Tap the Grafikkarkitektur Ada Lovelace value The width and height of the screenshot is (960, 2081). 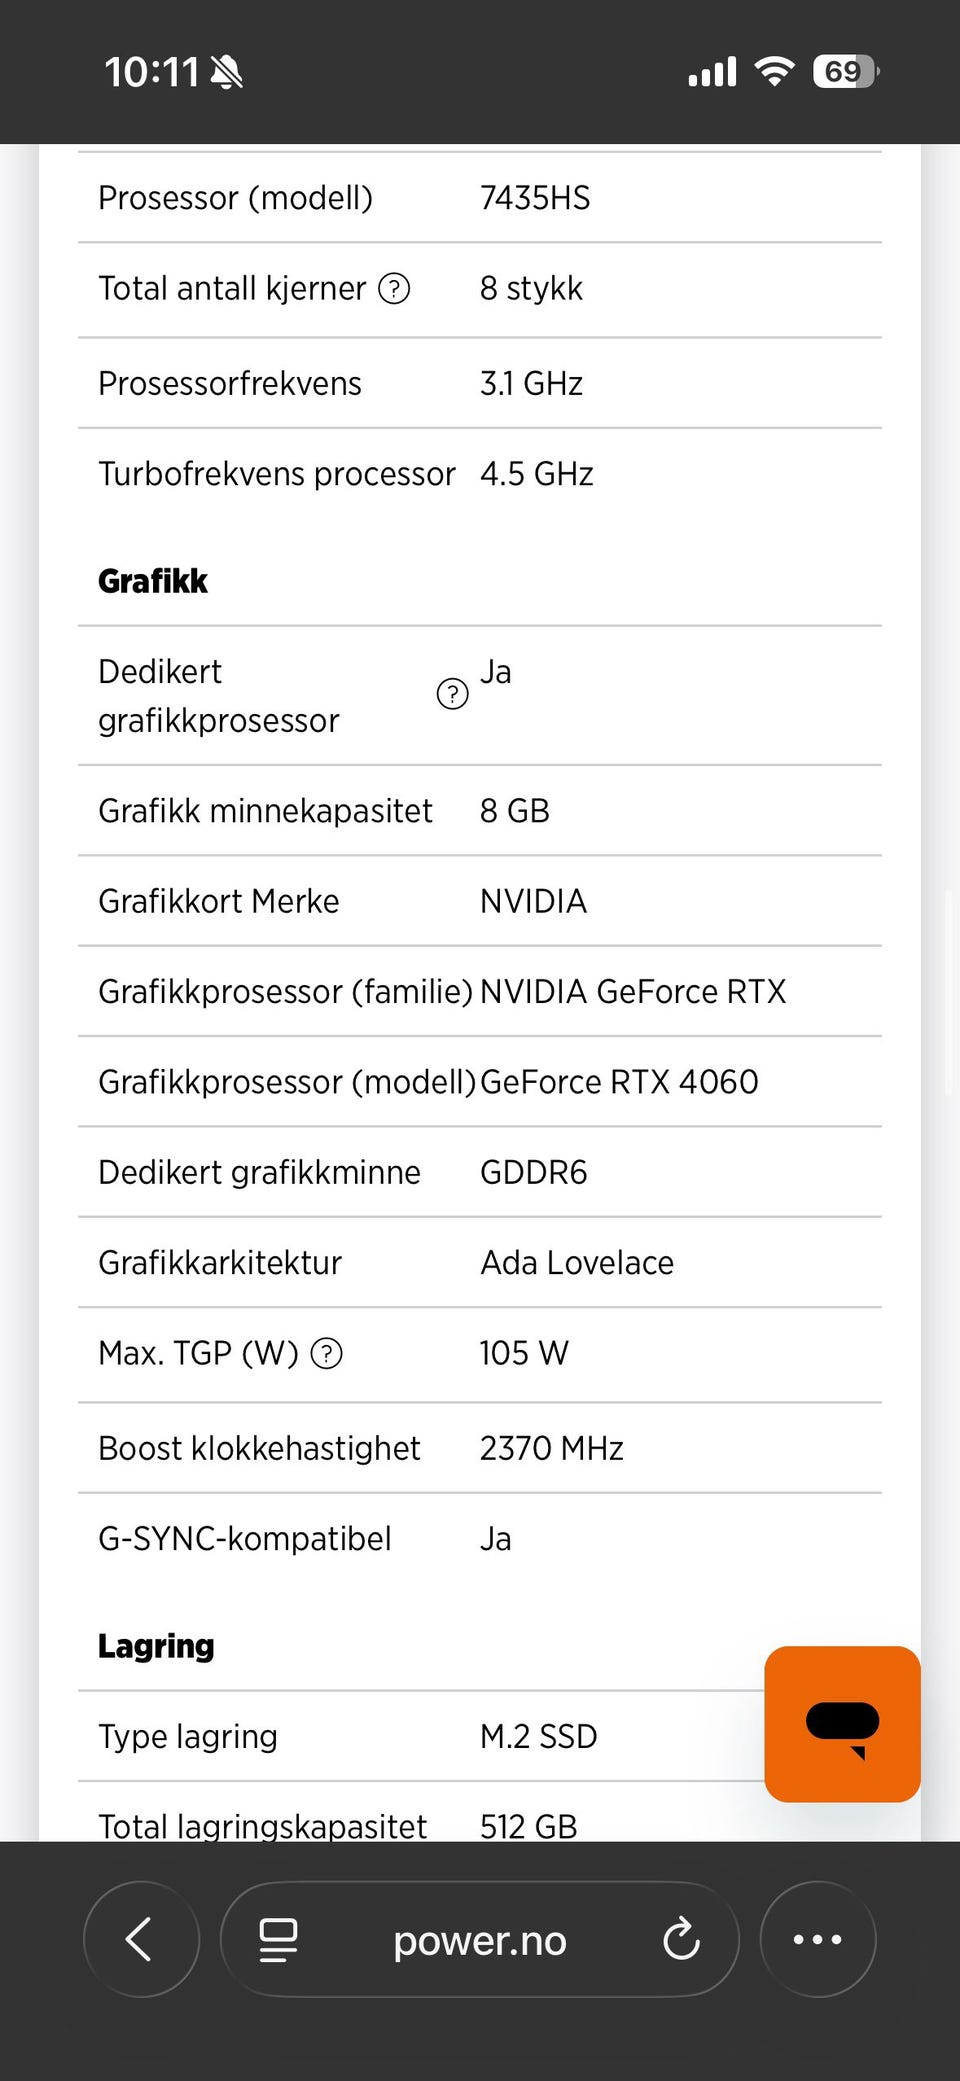577,1263
